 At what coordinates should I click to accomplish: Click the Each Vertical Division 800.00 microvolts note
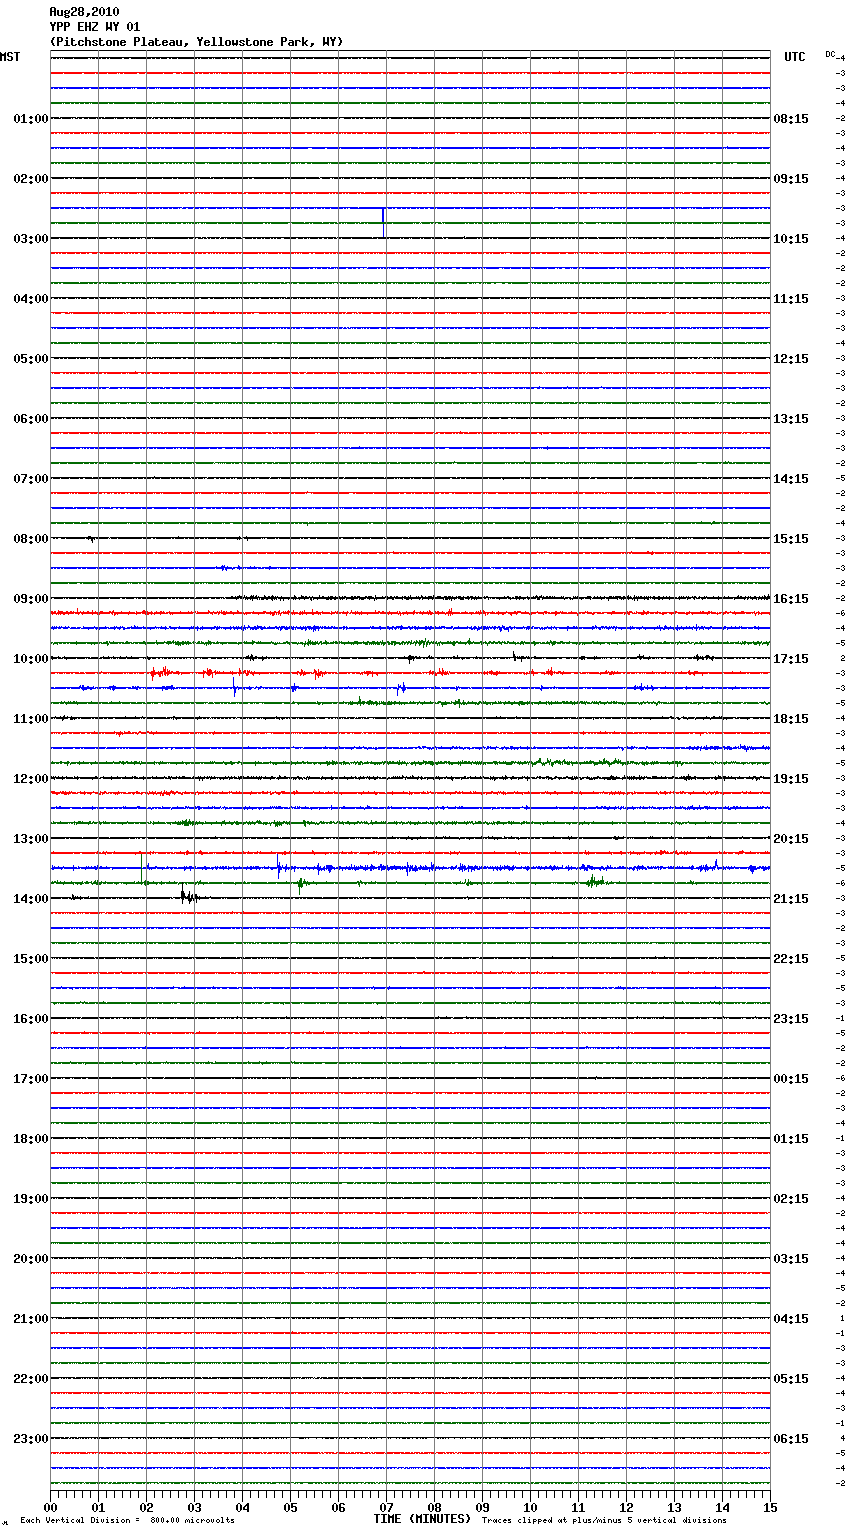point(127,1520)
